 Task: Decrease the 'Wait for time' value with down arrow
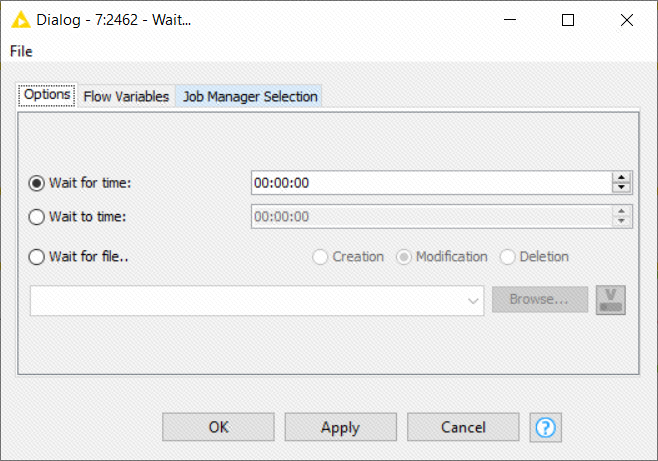(x=622, y=188)
